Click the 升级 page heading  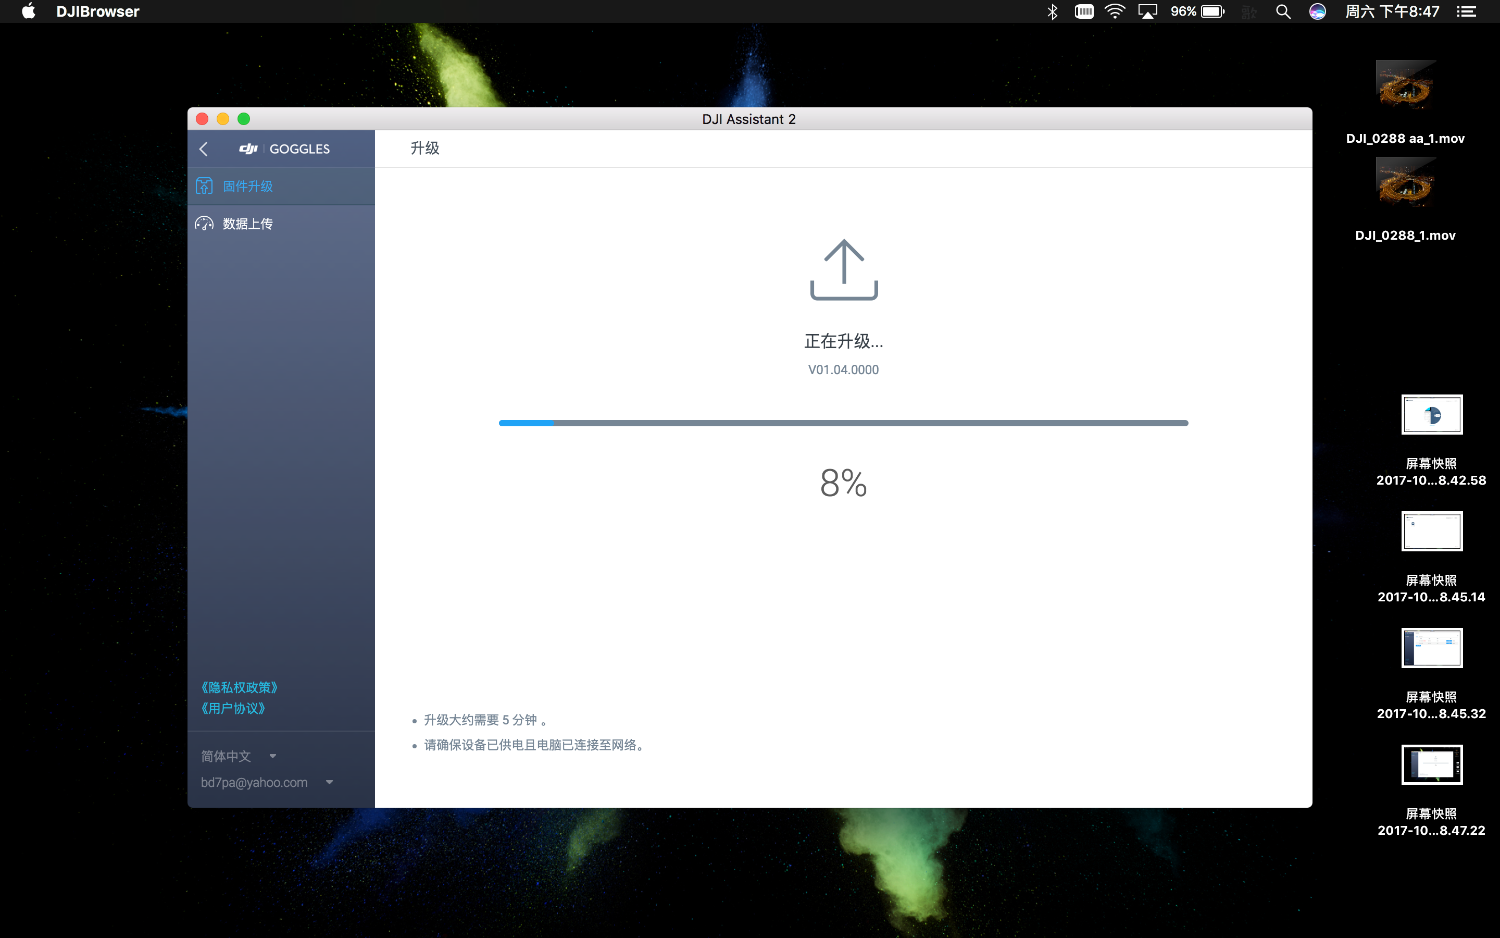point(425,148)
